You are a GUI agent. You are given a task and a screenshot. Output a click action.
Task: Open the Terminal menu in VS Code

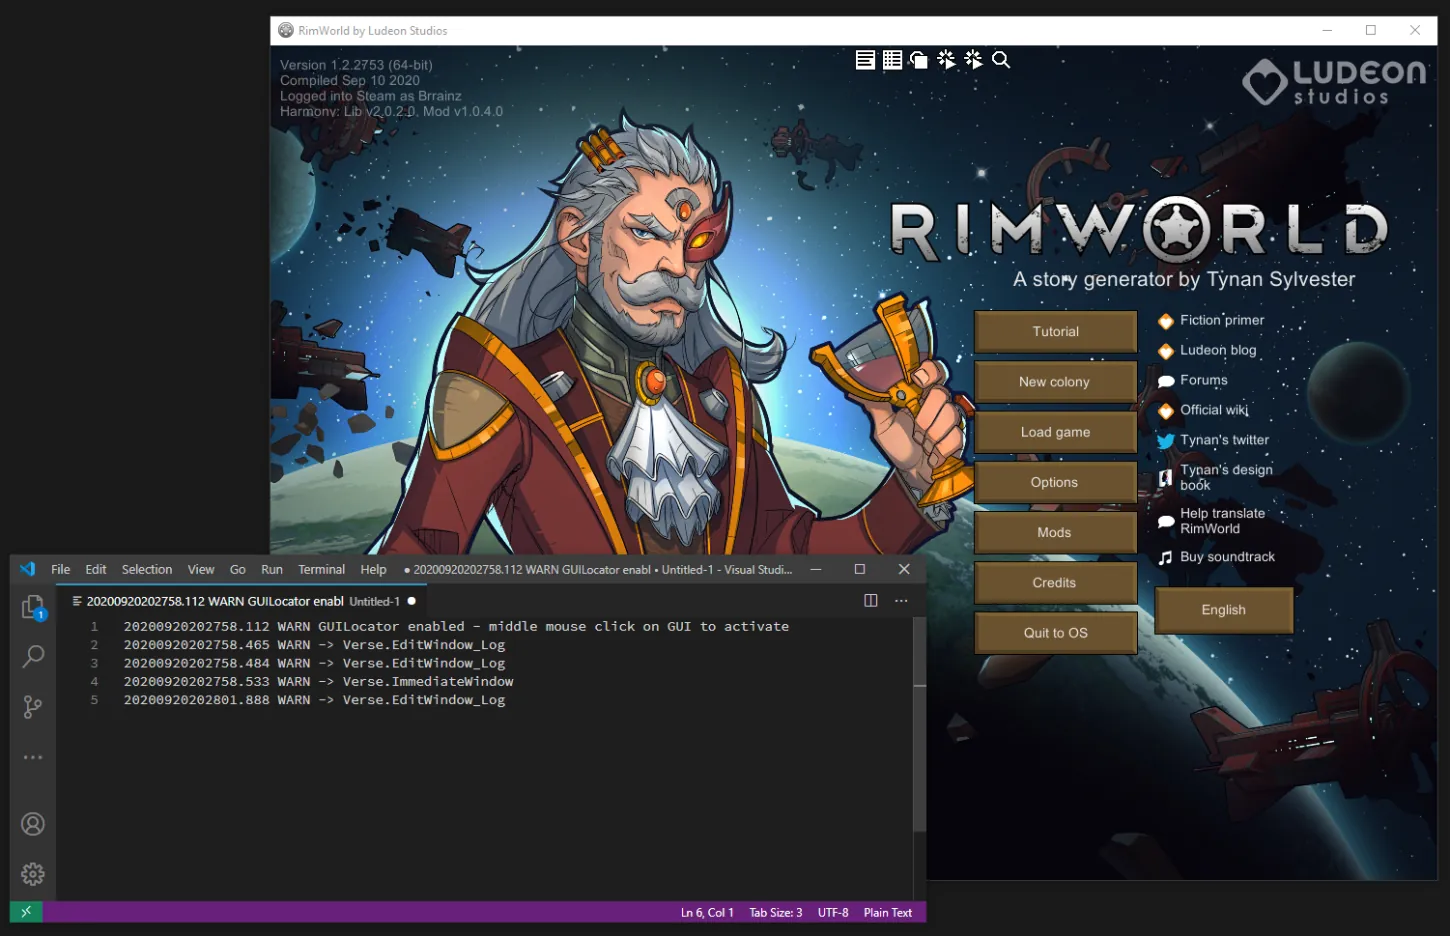321,569
